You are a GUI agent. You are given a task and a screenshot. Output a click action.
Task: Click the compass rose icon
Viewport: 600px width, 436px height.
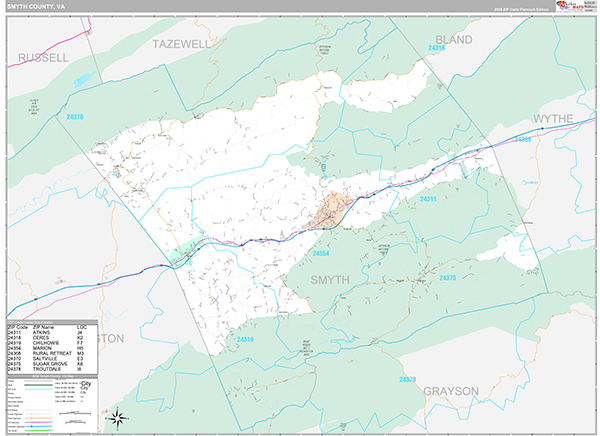click(x=117, y=418)
